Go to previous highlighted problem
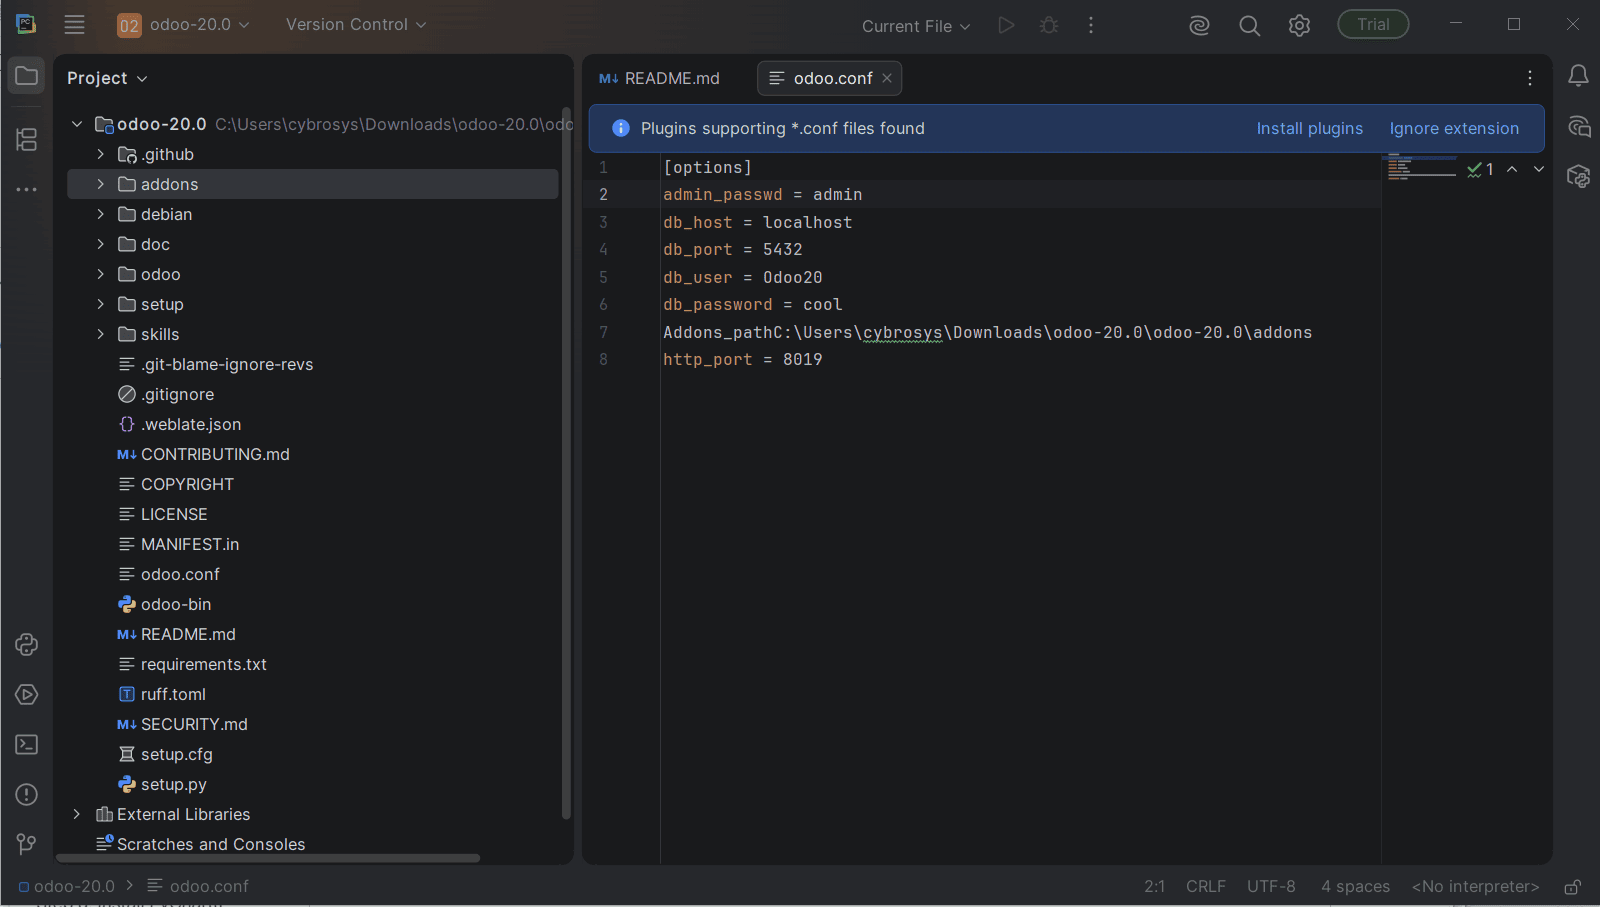The image size is (1600, 907). click(1512, 169)
